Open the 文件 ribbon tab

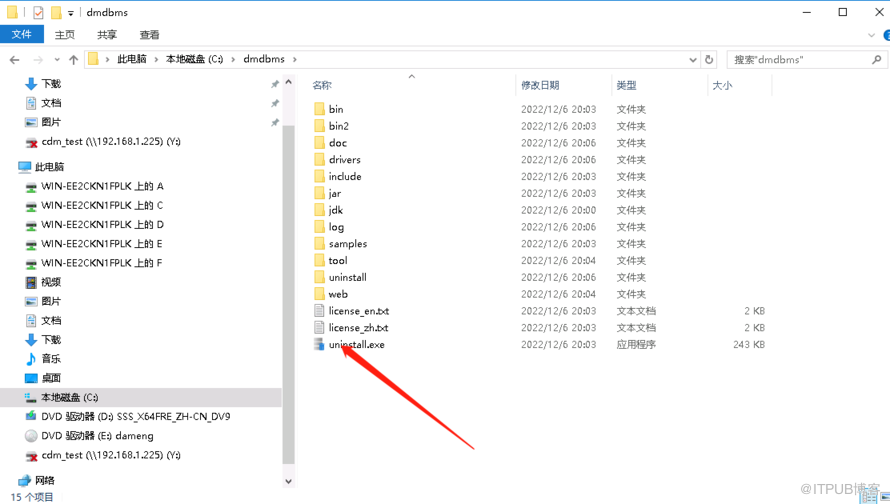coord(22,34)
